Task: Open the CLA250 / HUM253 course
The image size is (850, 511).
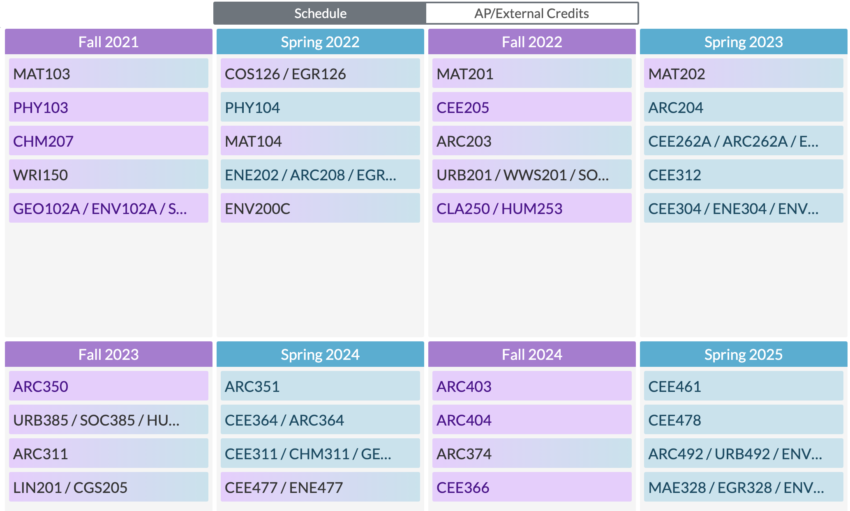Action: point(532,208)
